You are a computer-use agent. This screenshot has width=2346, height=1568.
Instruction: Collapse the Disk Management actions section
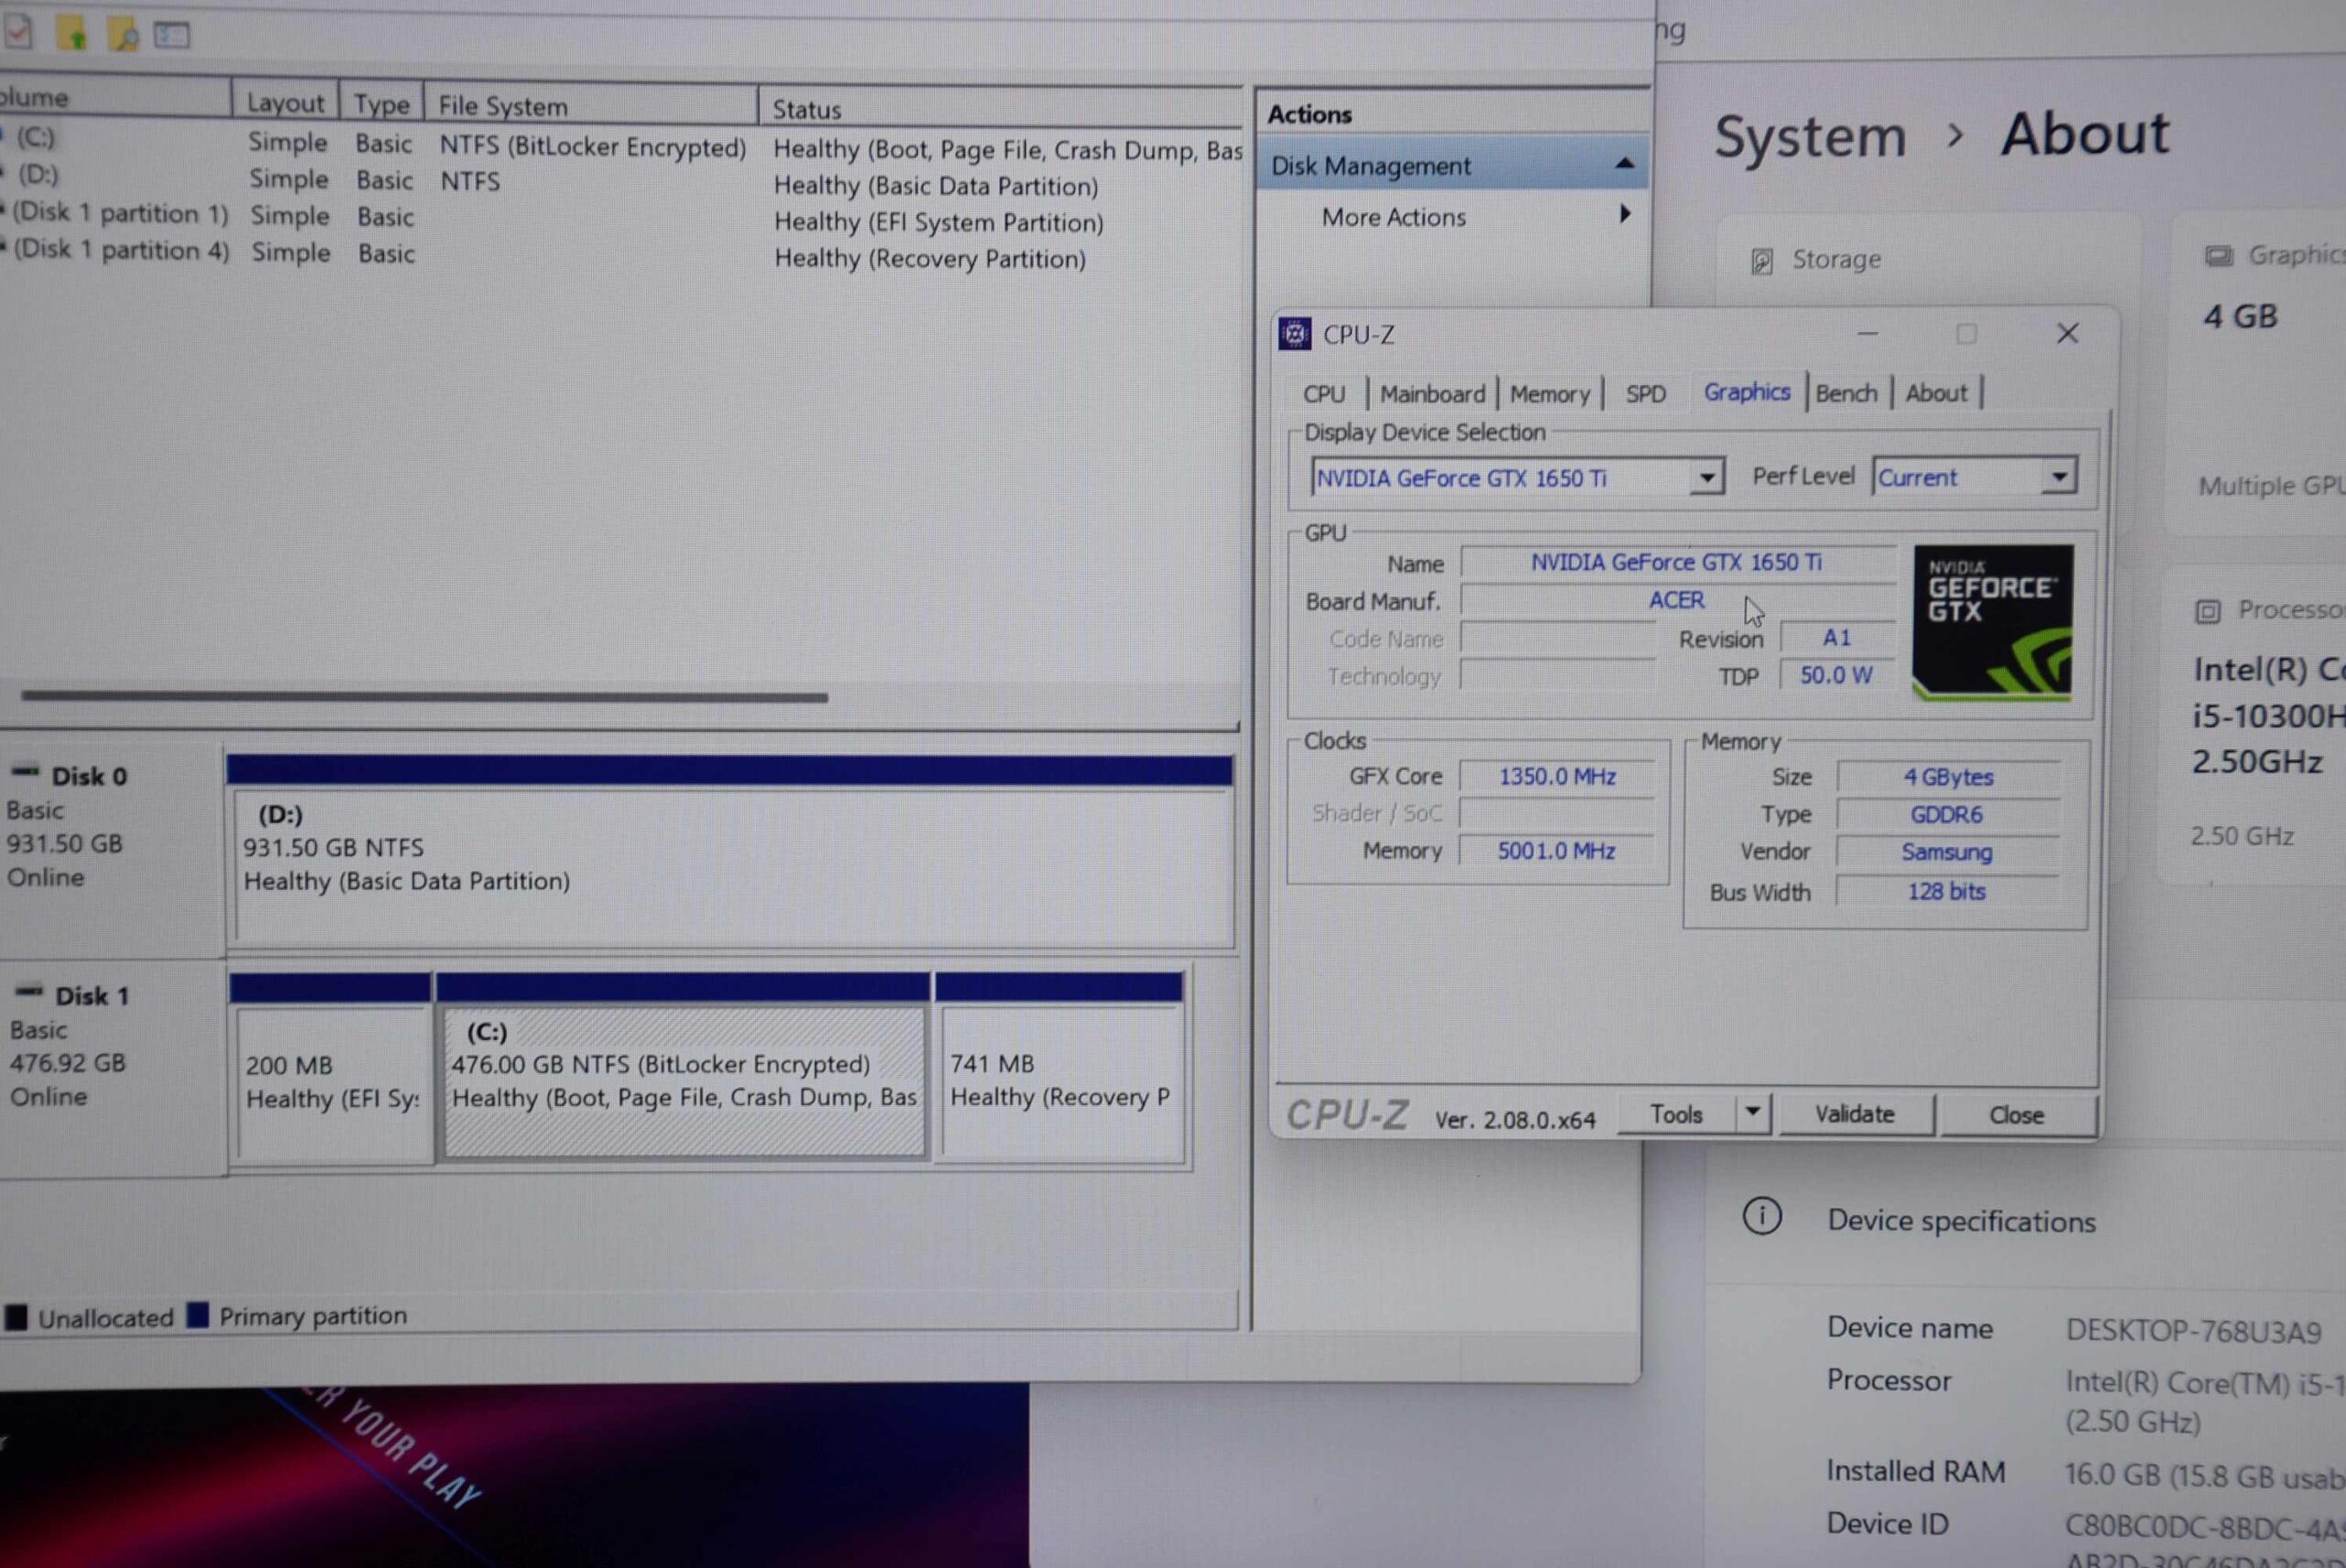1624,164
